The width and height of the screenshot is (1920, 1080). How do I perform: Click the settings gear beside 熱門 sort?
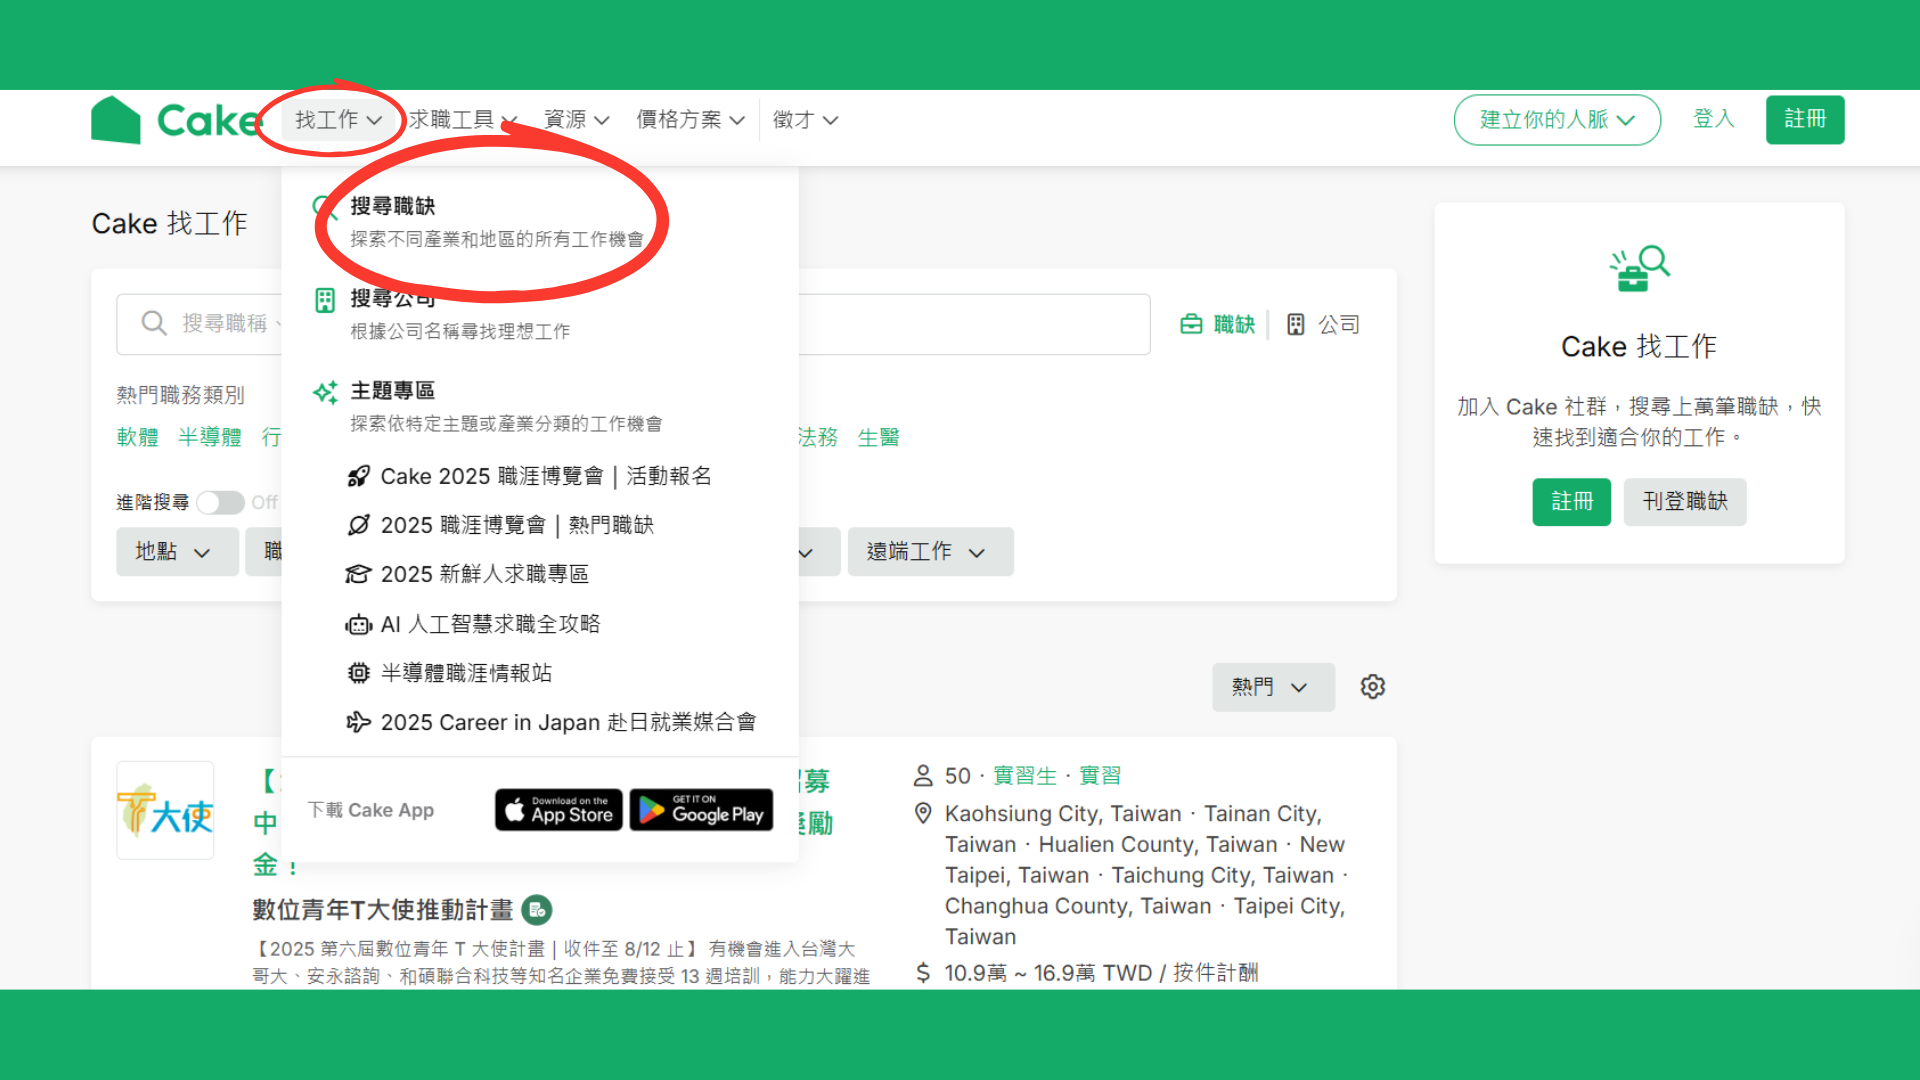1372,687
